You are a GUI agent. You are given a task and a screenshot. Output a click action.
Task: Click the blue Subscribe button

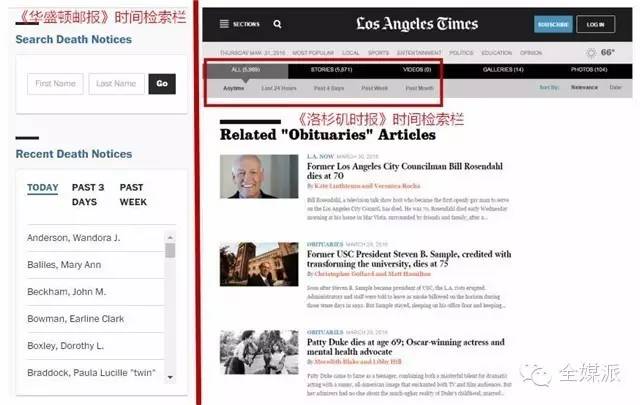(553, 24)
